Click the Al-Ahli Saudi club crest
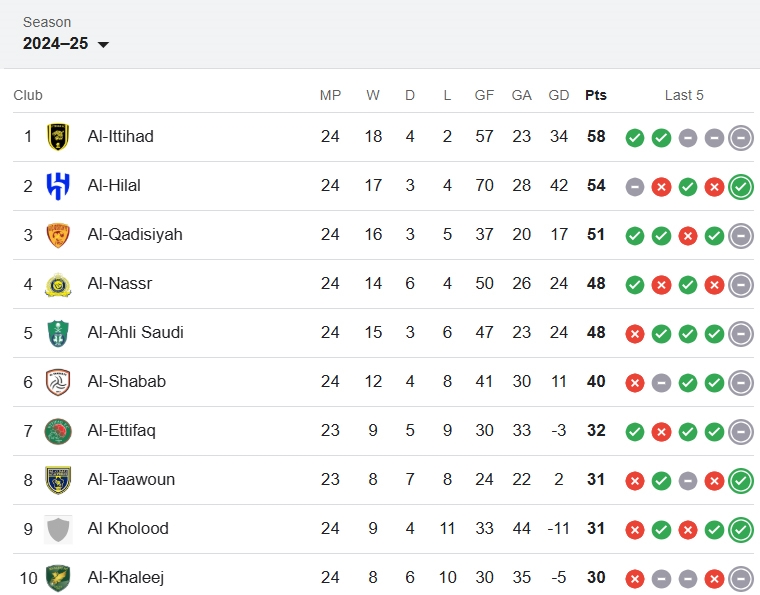The image size is (760, 595). pos(58,333)
